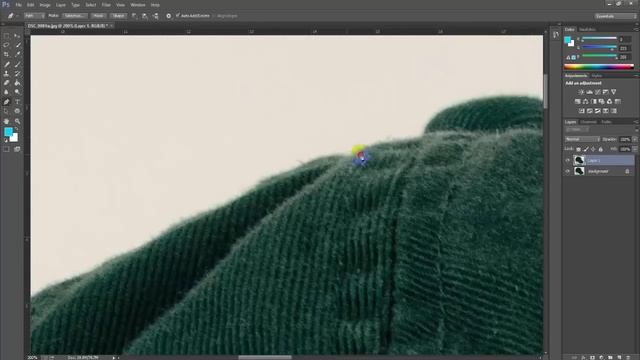
Task: Open the Window menu
Action: point(138,5)
